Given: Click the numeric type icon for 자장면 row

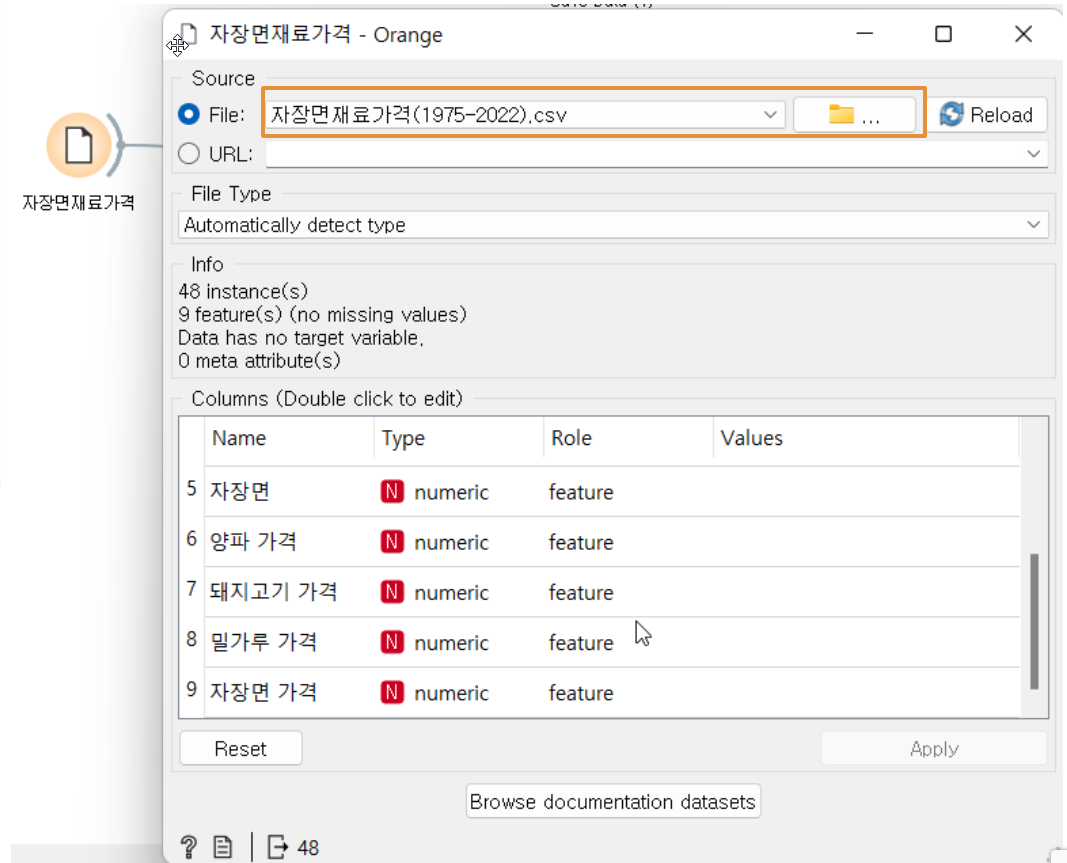Looking at the screenshot, I should coord(392,491).
